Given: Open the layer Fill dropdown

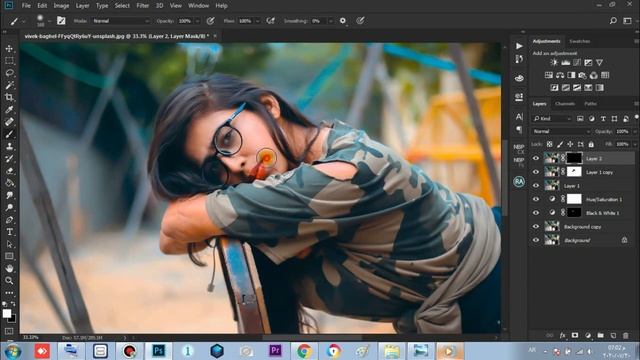Looking at the screenshot, I should pyautogui.click(x=634, y=144).
